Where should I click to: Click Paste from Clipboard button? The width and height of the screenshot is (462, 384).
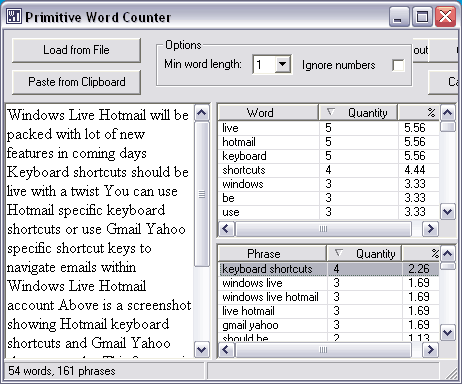click(76, 82)
